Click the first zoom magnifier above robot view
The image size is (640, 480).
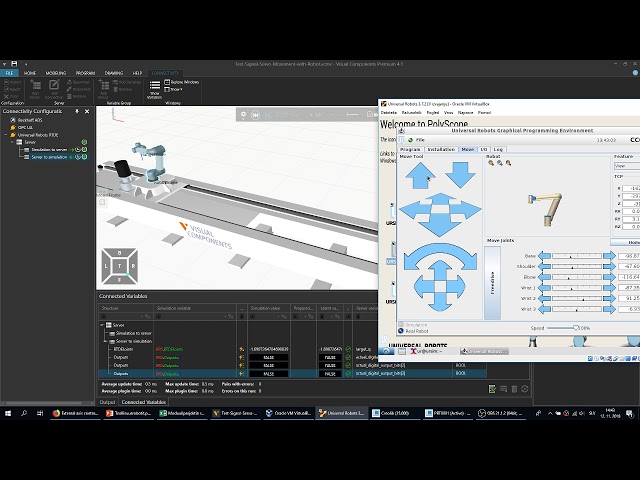click(x=491, y=164)
